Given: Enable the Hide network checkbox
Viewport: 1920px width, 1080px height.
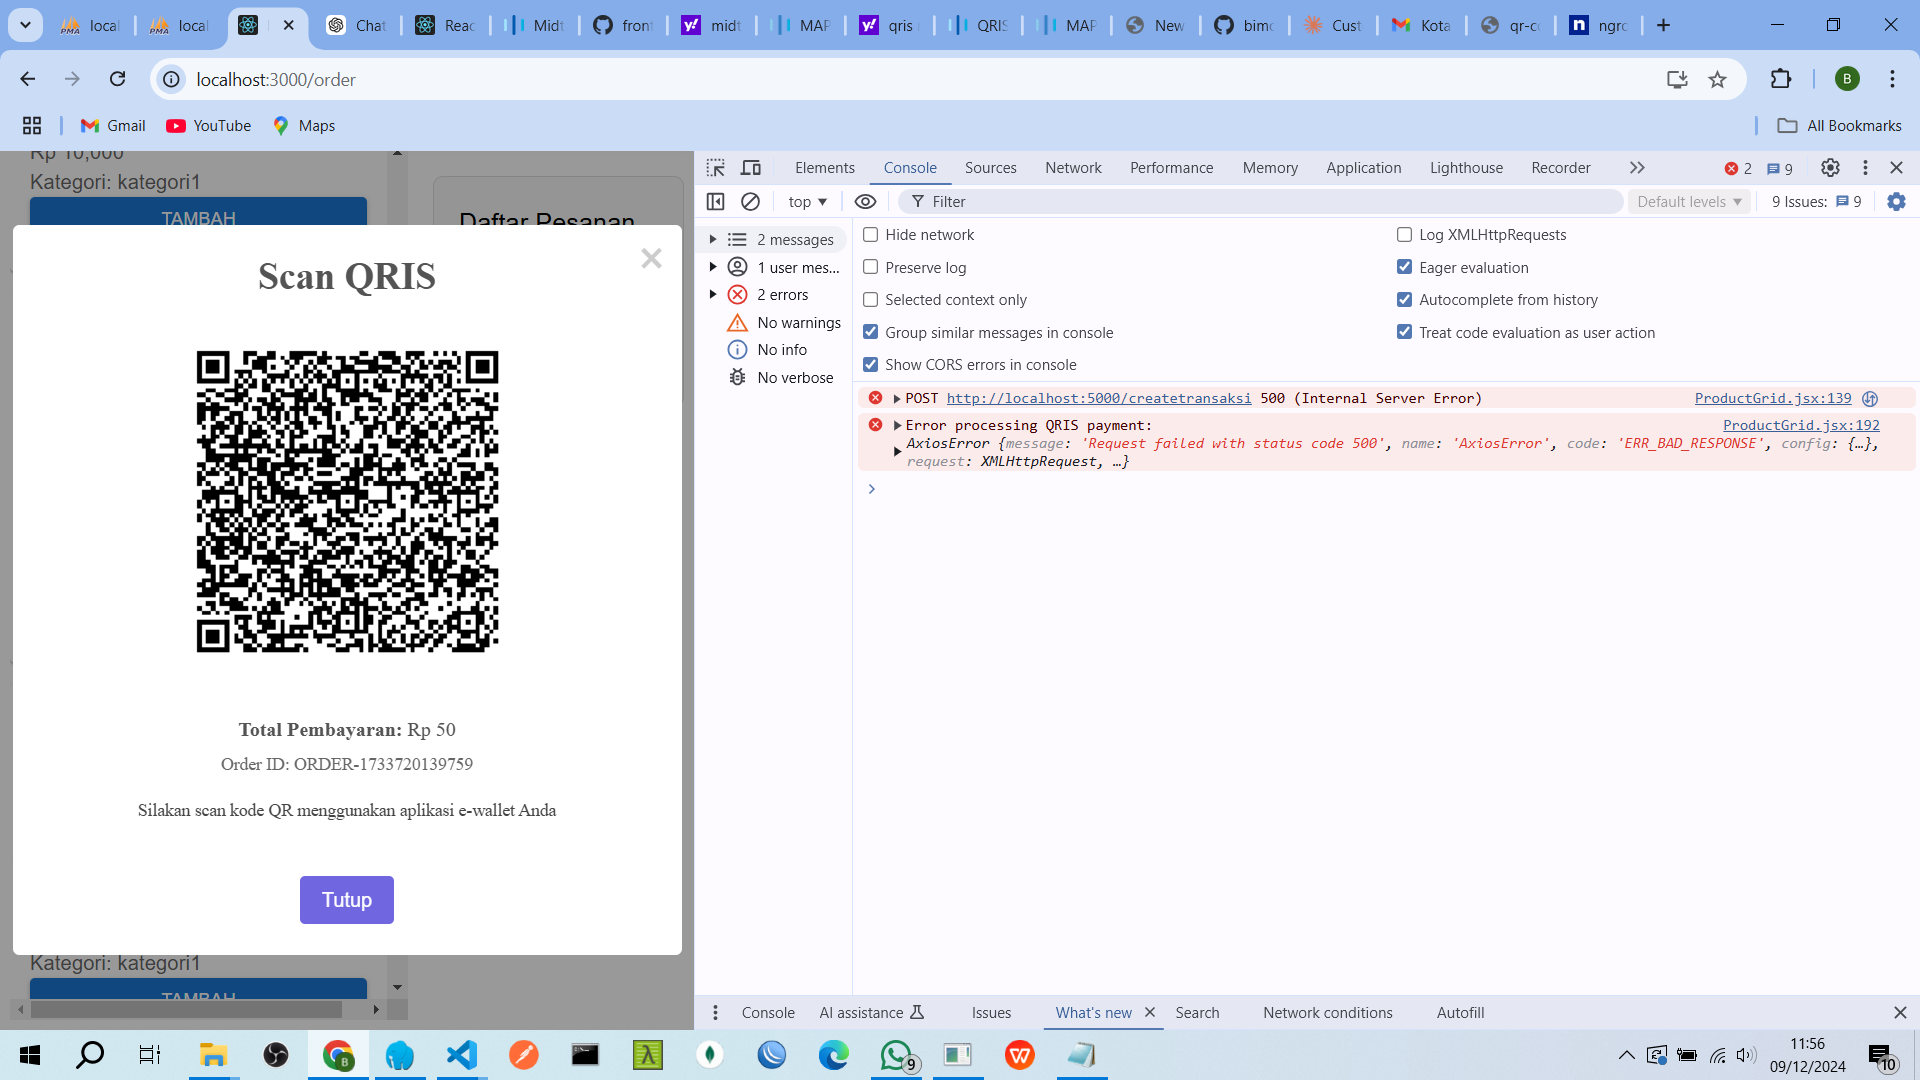Looking at the screenshot, I should click(x=871, y=235).
